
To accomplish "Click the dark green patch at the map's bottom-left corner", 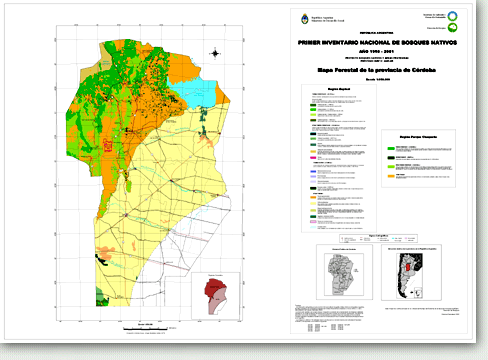I will point(102,297).
